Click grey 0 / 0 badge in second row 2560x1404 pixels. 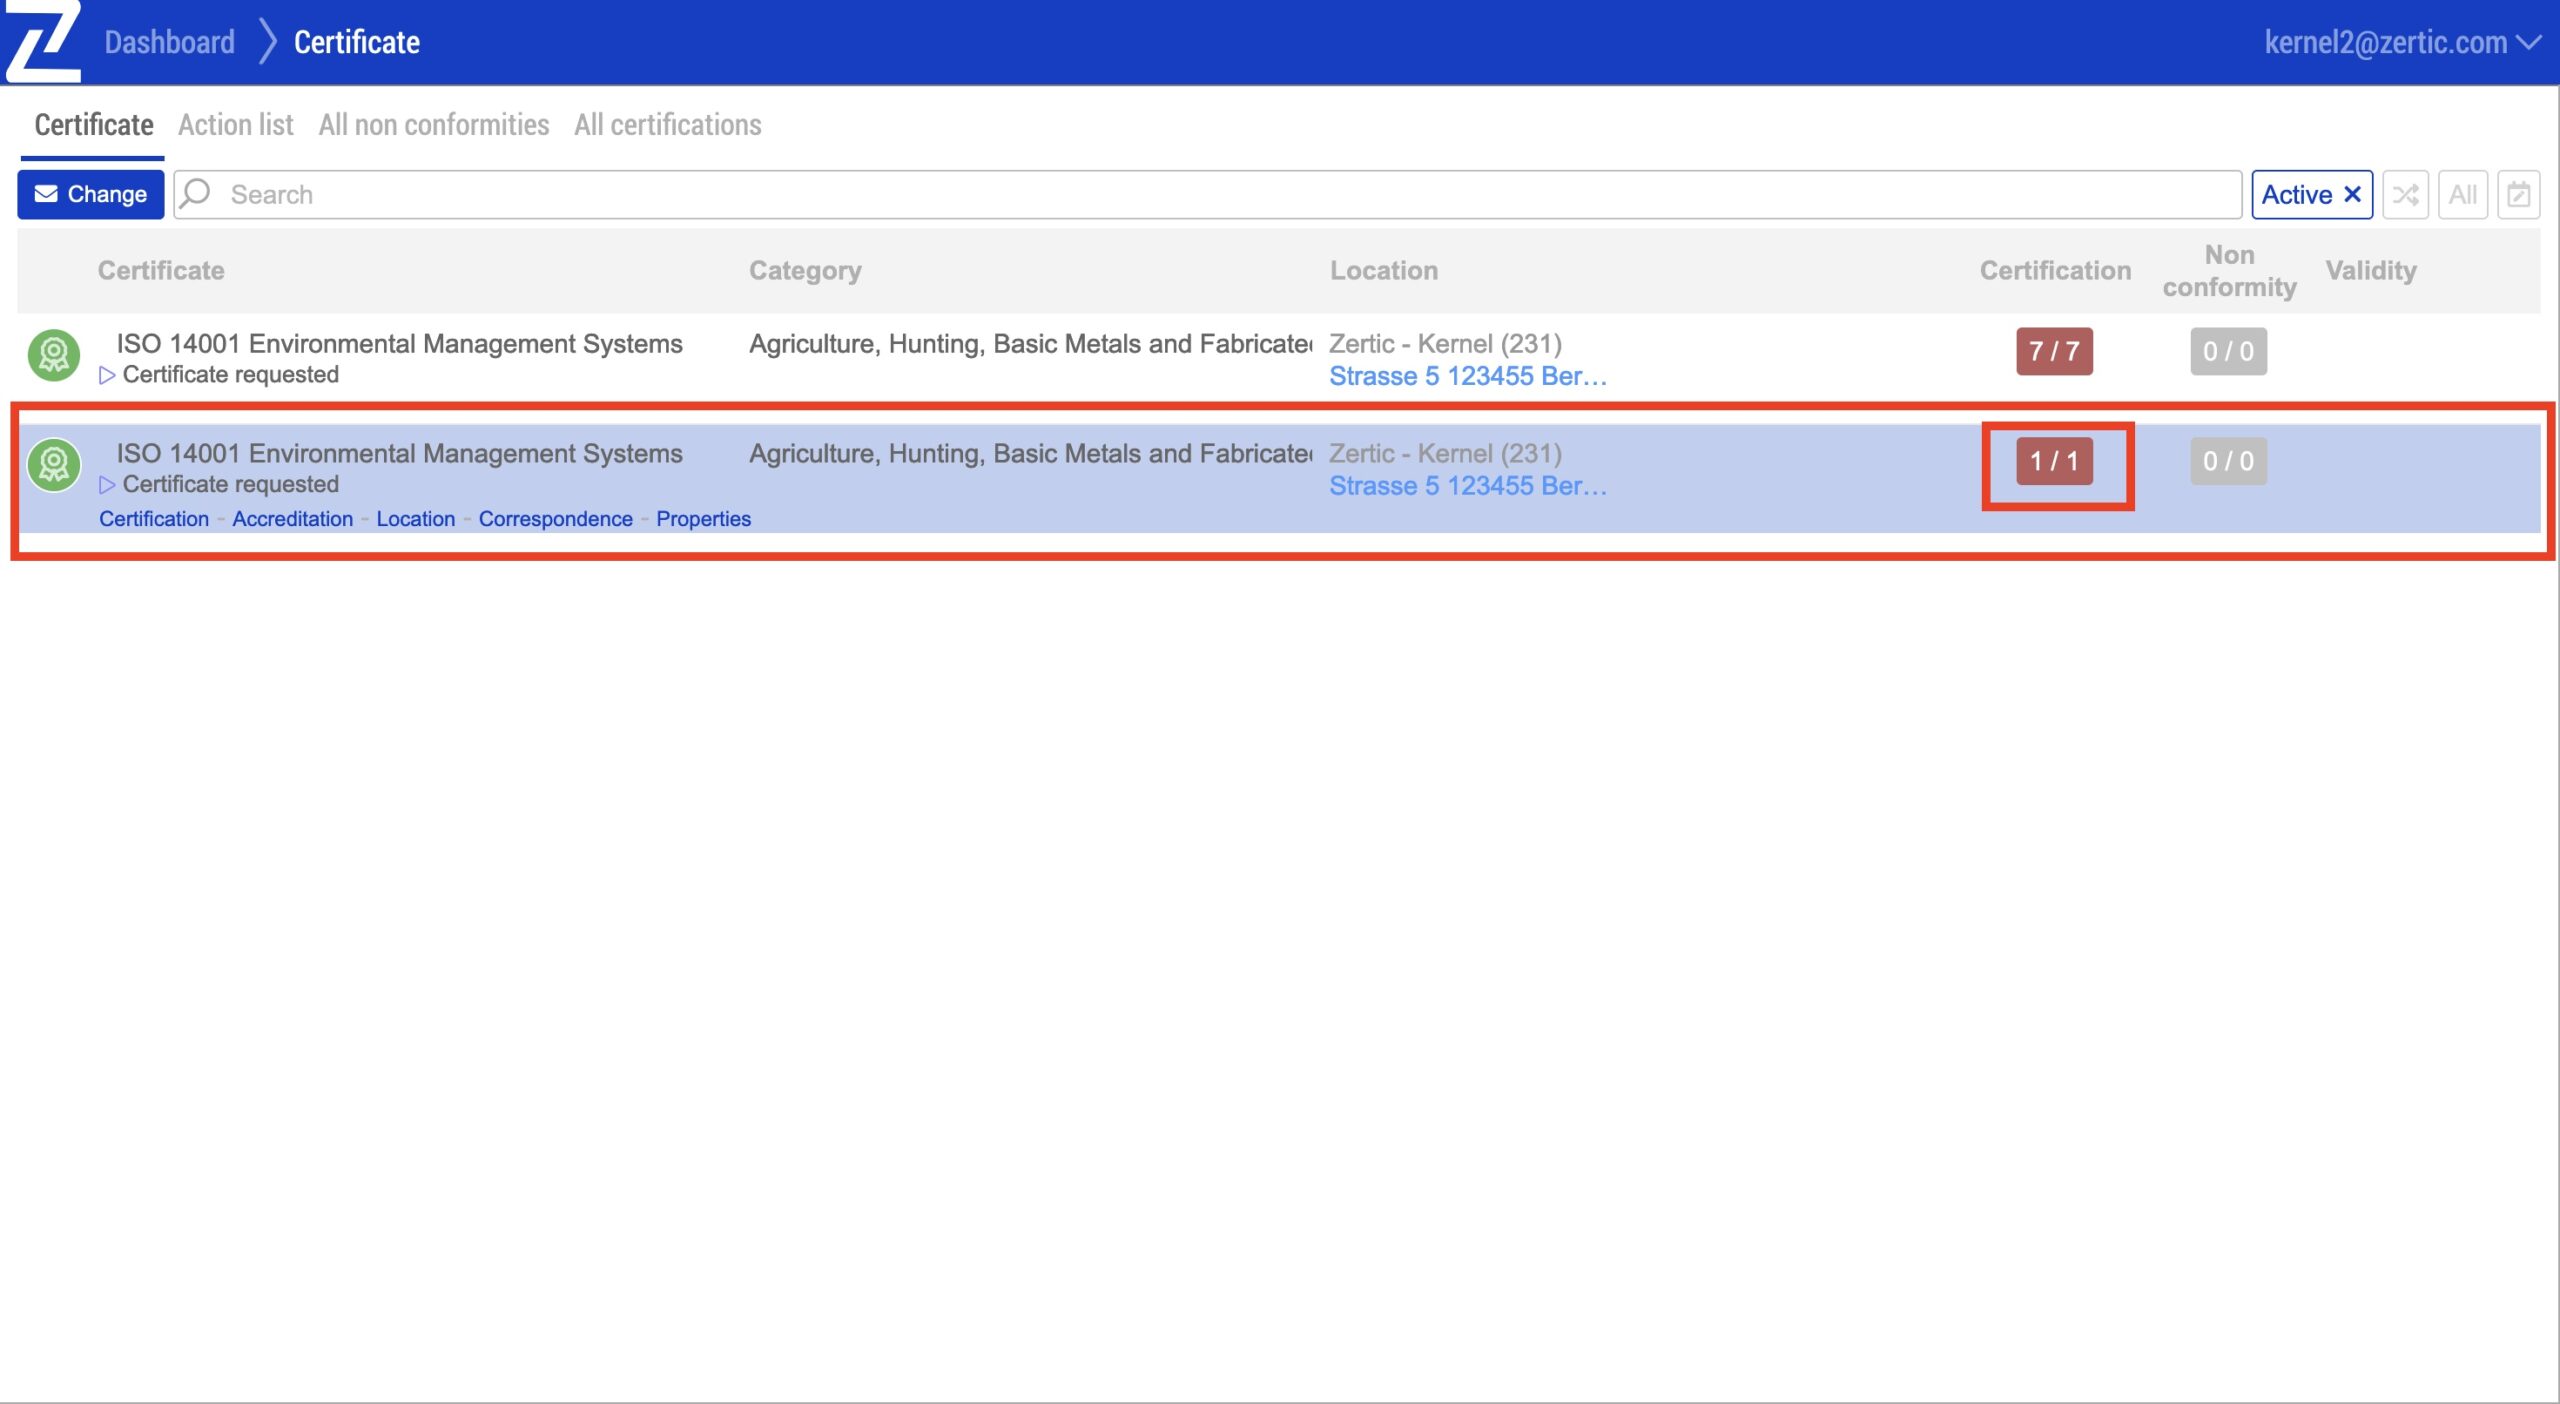[2228, 461]
